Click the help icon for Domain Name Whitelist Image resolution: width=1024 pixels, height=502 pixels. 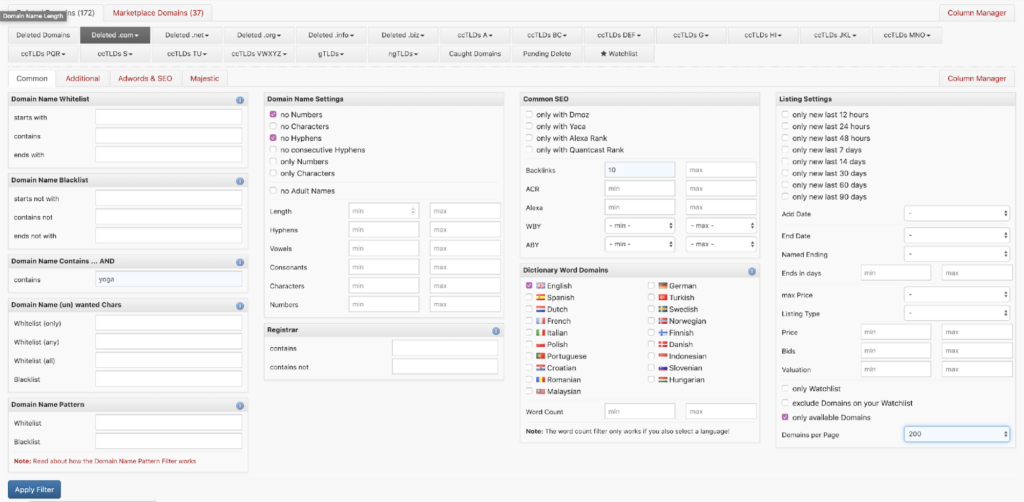pyautogui.click(x=240, y=100)
